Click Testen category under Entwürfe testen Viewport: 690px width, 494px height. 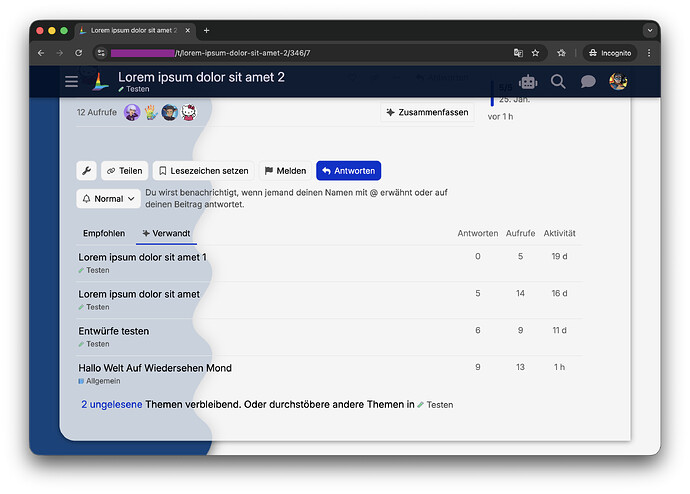[x=94, y=344]
